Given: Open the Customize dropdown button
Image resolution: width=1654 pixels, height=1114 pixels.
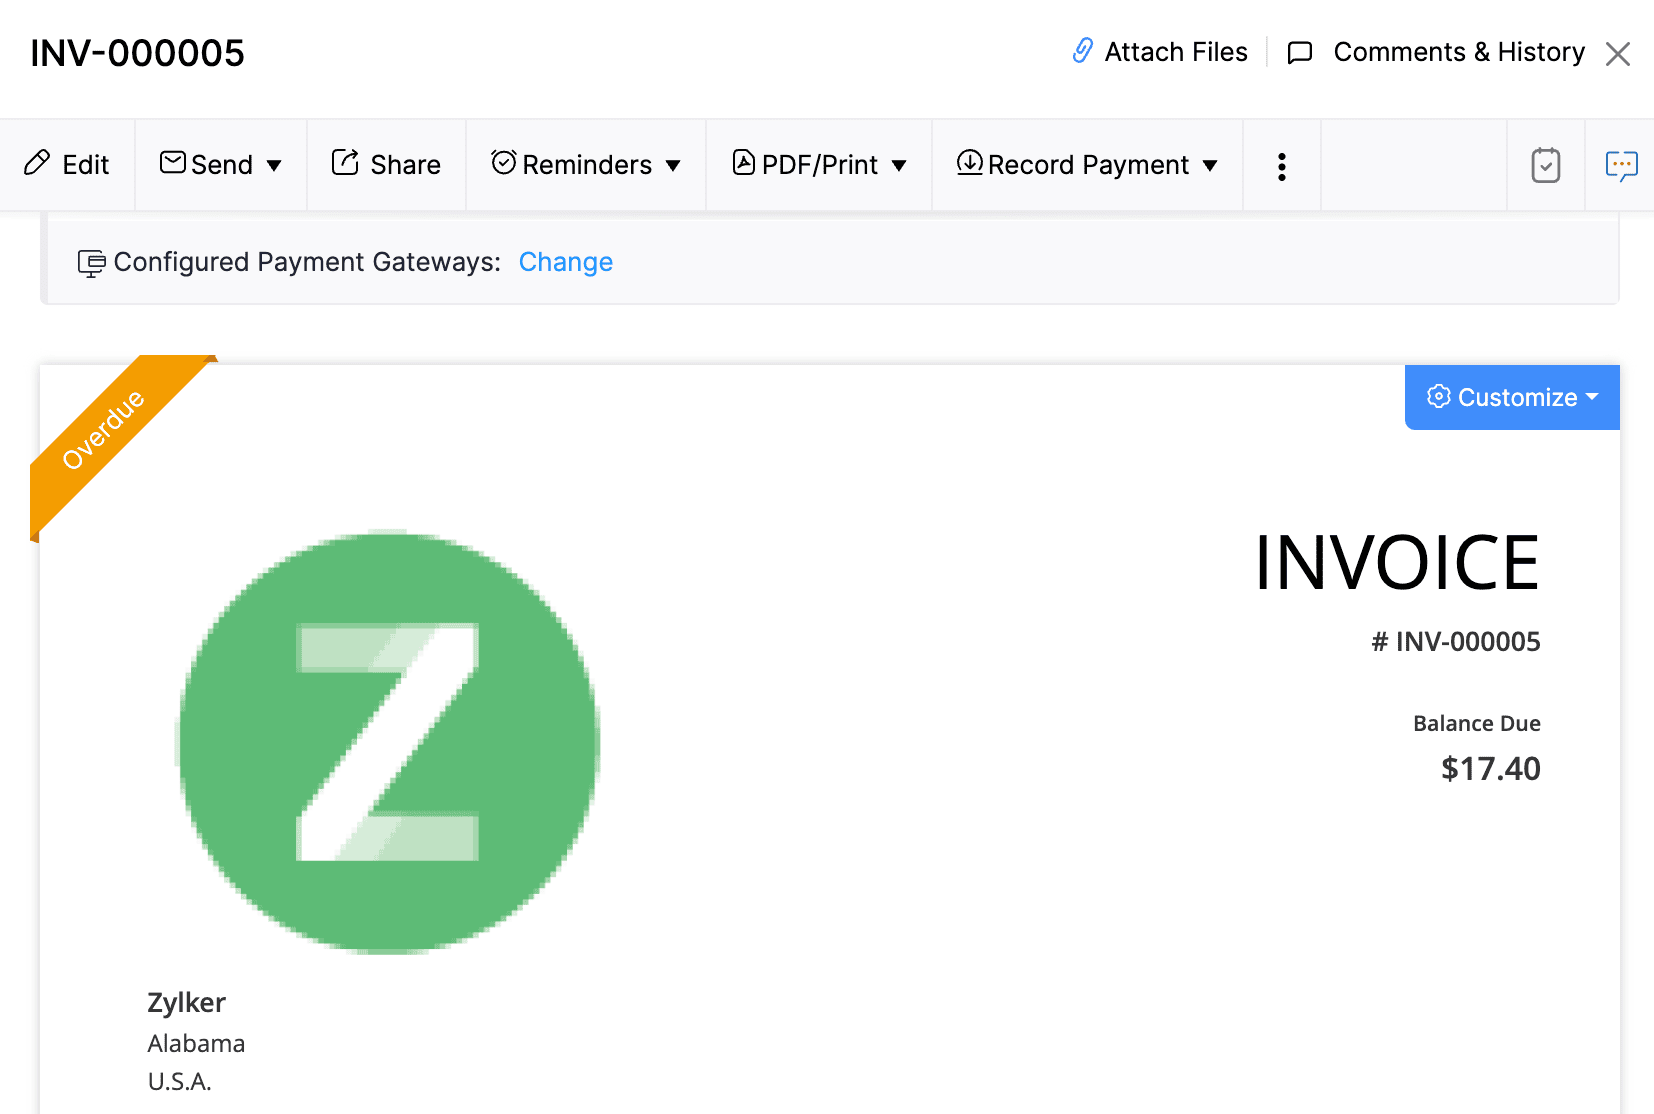Looking at the screenshot, I should 1511,397.
